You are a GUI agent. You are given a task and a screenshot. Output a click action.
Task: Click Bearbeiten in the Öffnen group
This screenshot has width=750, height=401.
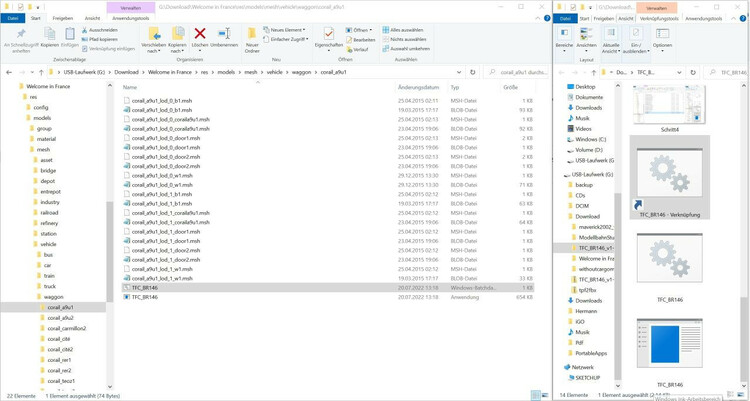point(360,40)
